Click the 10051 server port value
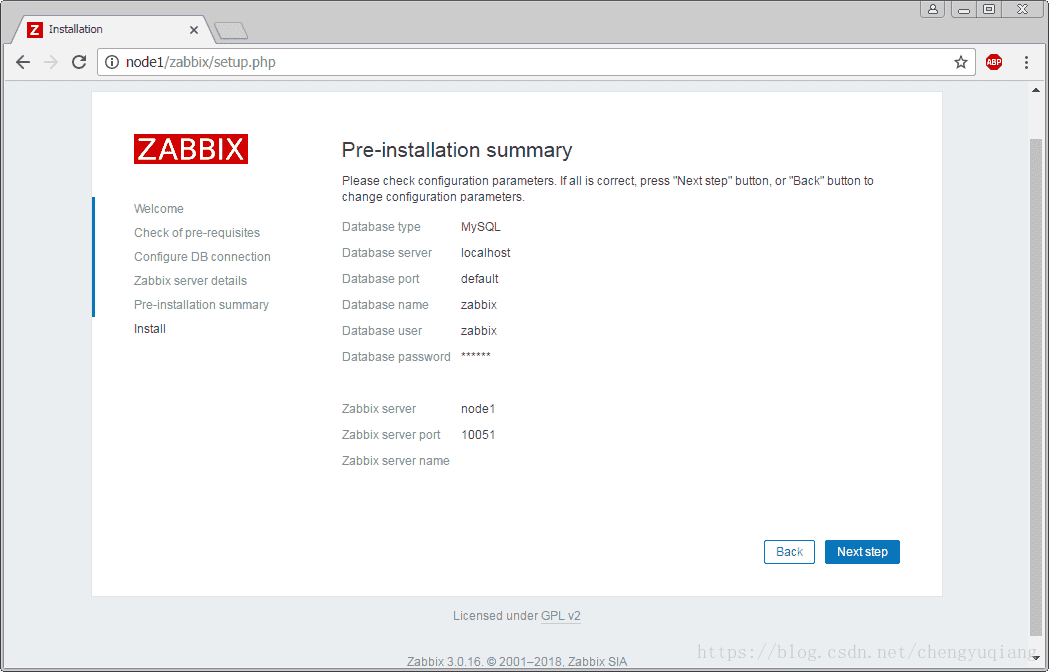Screen dimensions: 1049x672 point(478,435)
